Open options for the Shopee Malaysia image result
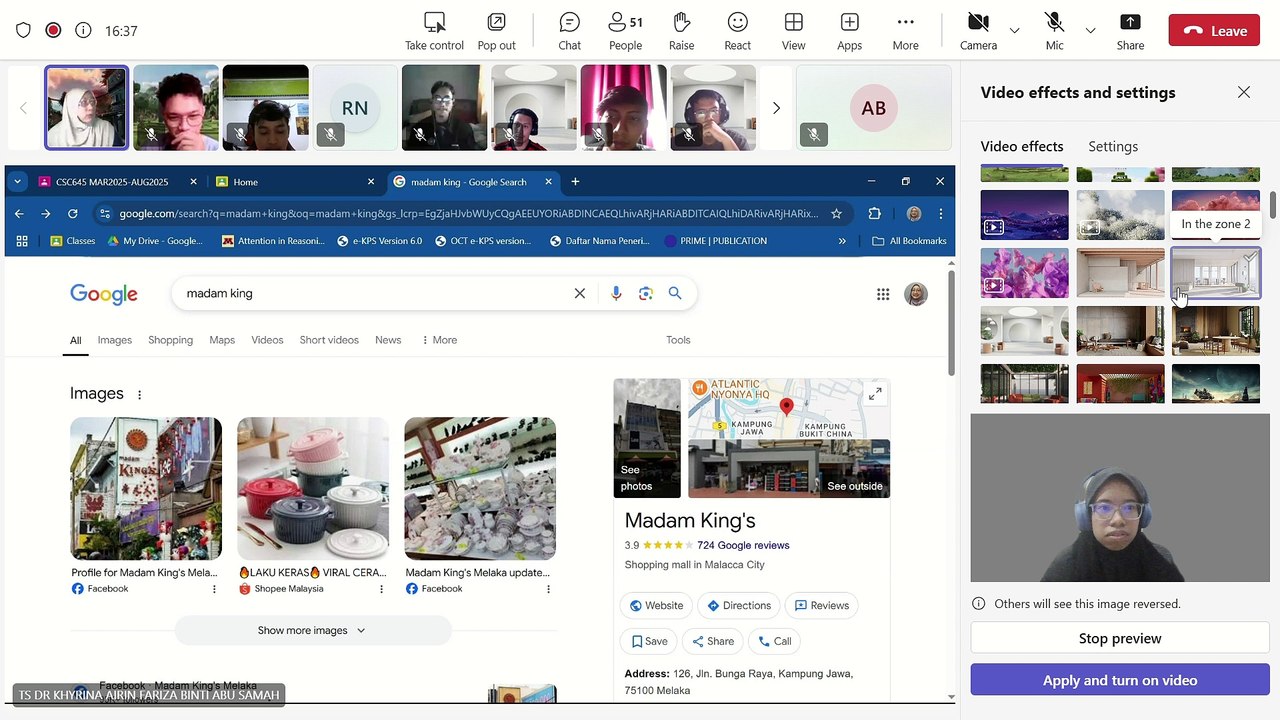The width and height of the screenshot is (1280, 720). pos(381,589)
